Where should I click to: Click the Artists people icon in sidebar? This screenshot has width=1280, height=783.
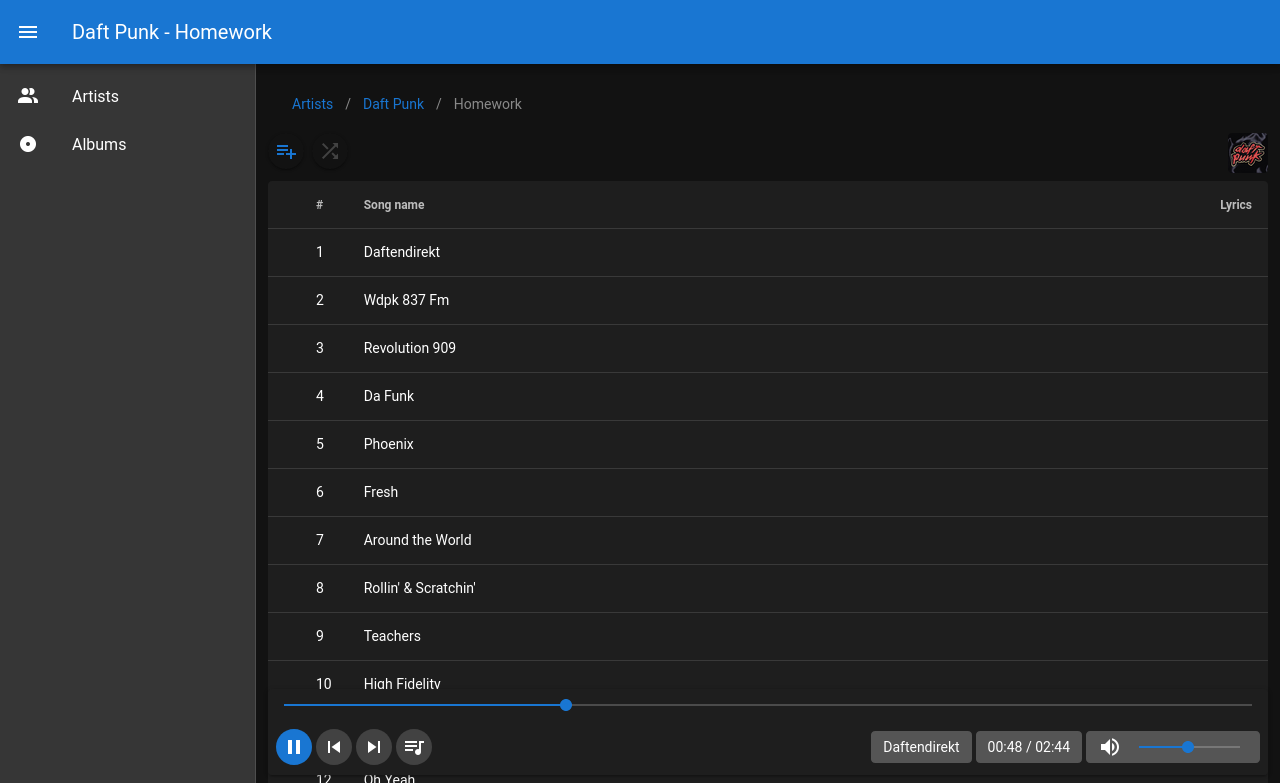28,96
